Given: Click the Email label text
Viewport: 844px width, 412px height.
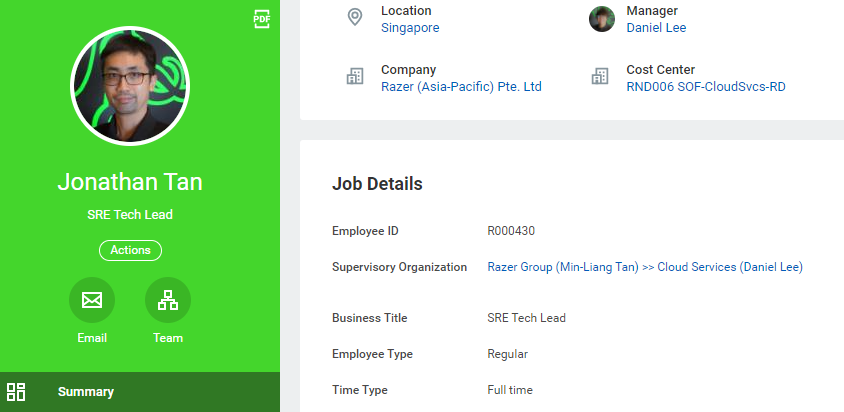Looking at the screenshot, I should click(92, 338).
